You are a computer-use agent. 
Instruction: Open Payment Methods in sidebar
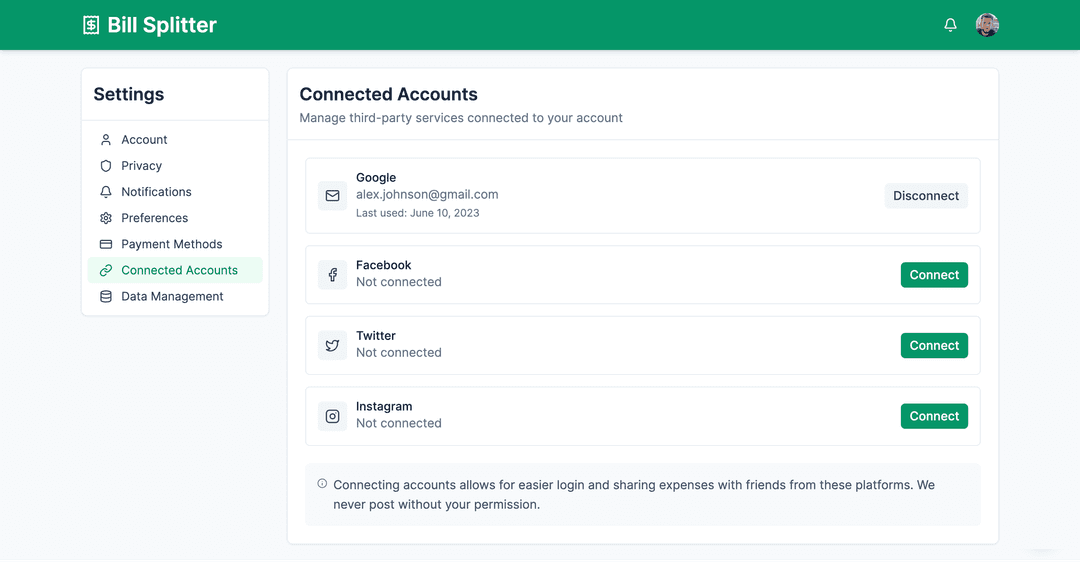tap(171, 244)
